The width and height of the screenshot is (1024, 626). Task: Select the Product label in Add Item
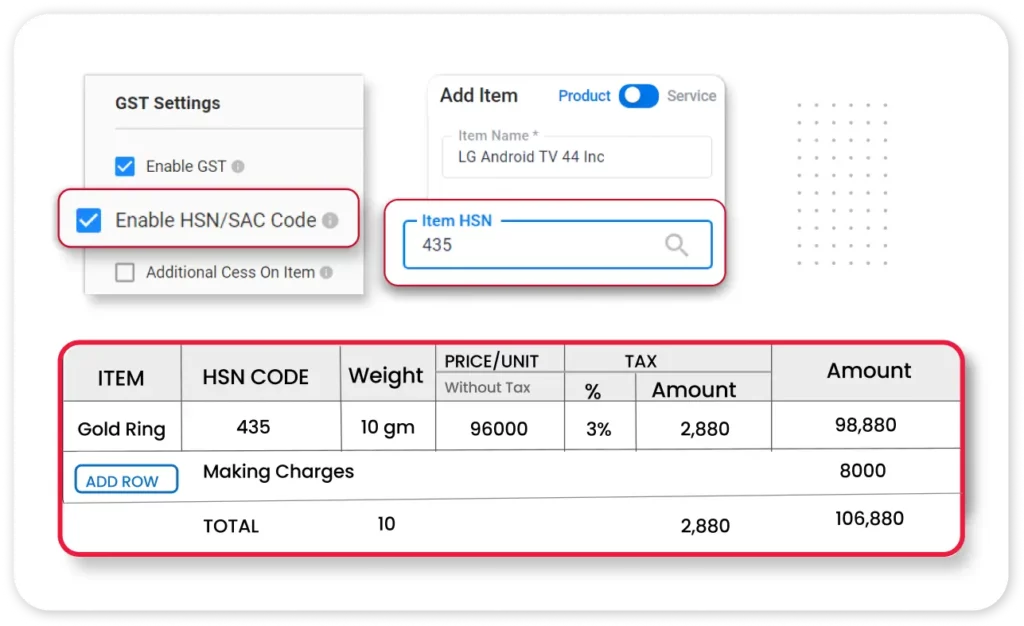[x=584, y=96]
